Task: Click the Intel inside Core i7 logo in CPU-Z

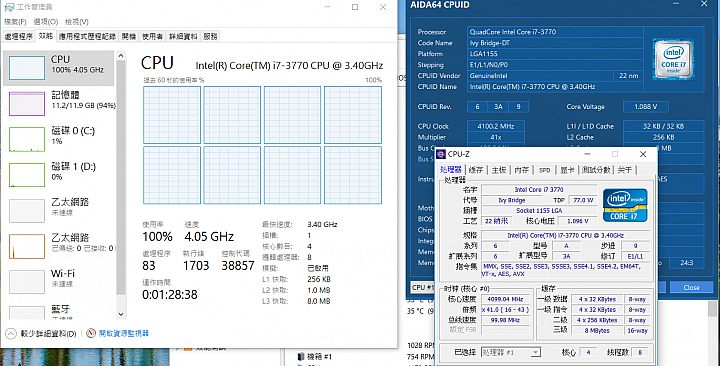Action: (x=625, y=205)
